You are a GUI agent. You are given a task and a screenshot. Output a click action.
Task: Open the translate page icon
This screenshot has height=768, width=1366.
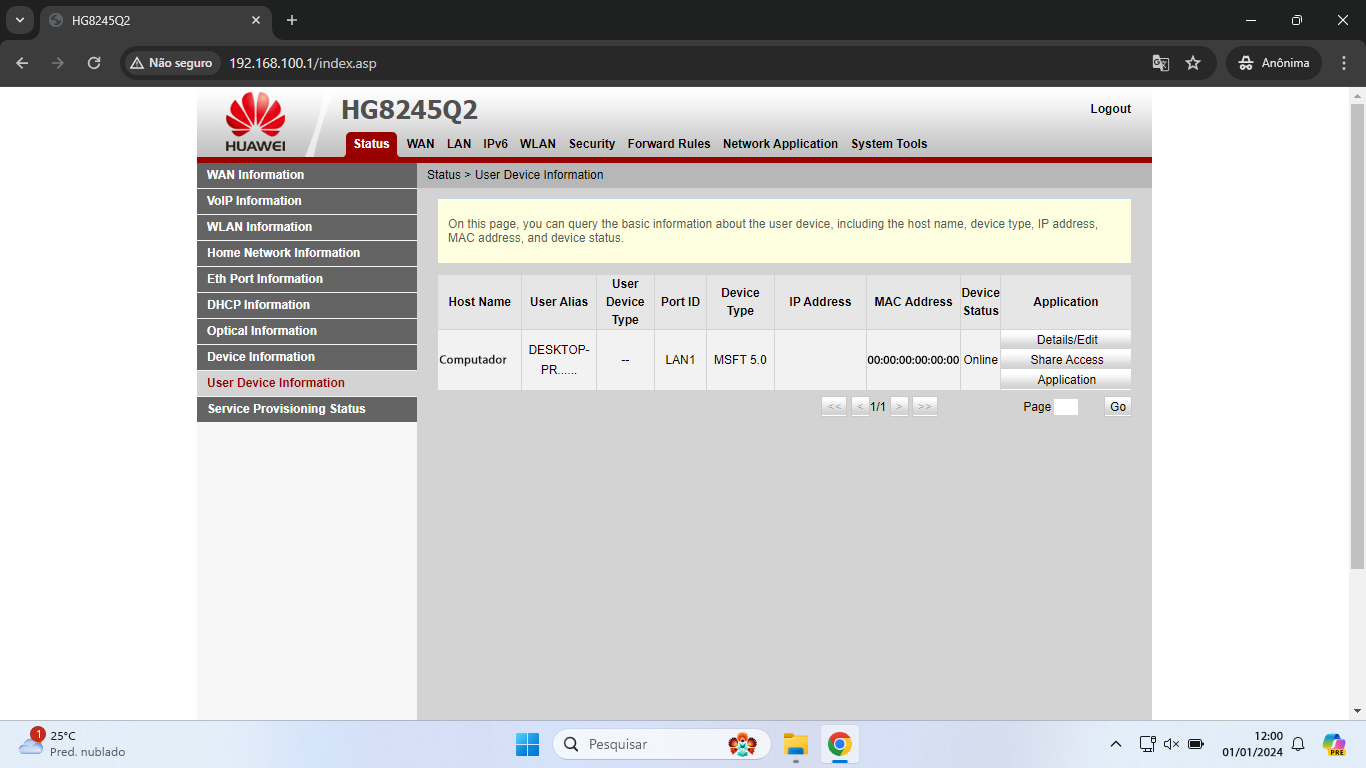[x=1161, y=63]
